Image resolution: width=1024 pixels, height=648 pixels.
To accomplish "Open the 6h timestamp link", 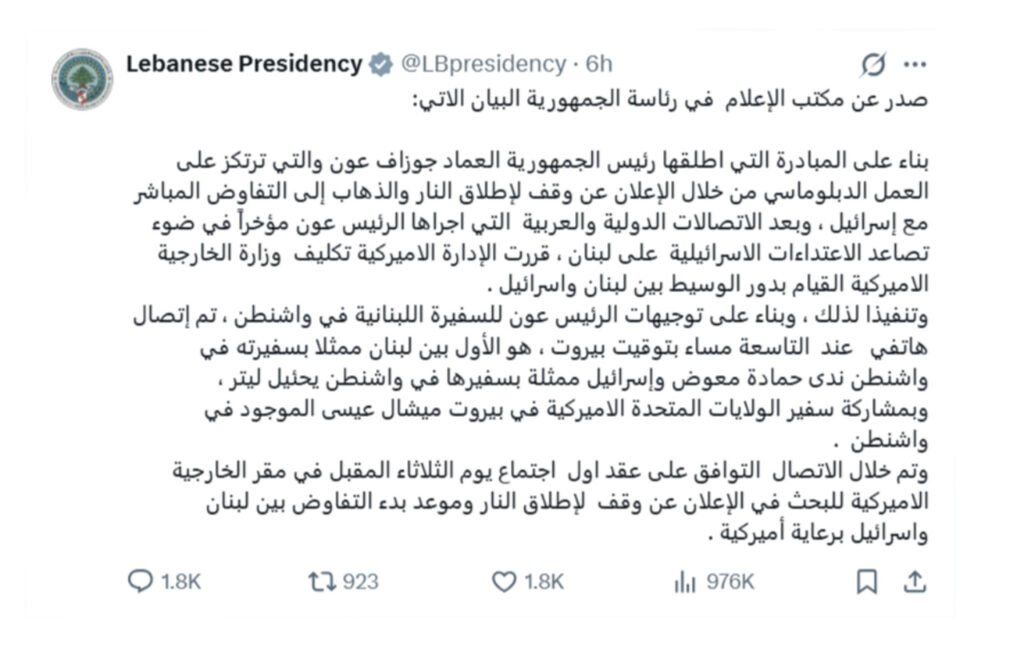I will click(x=599, y=65).
